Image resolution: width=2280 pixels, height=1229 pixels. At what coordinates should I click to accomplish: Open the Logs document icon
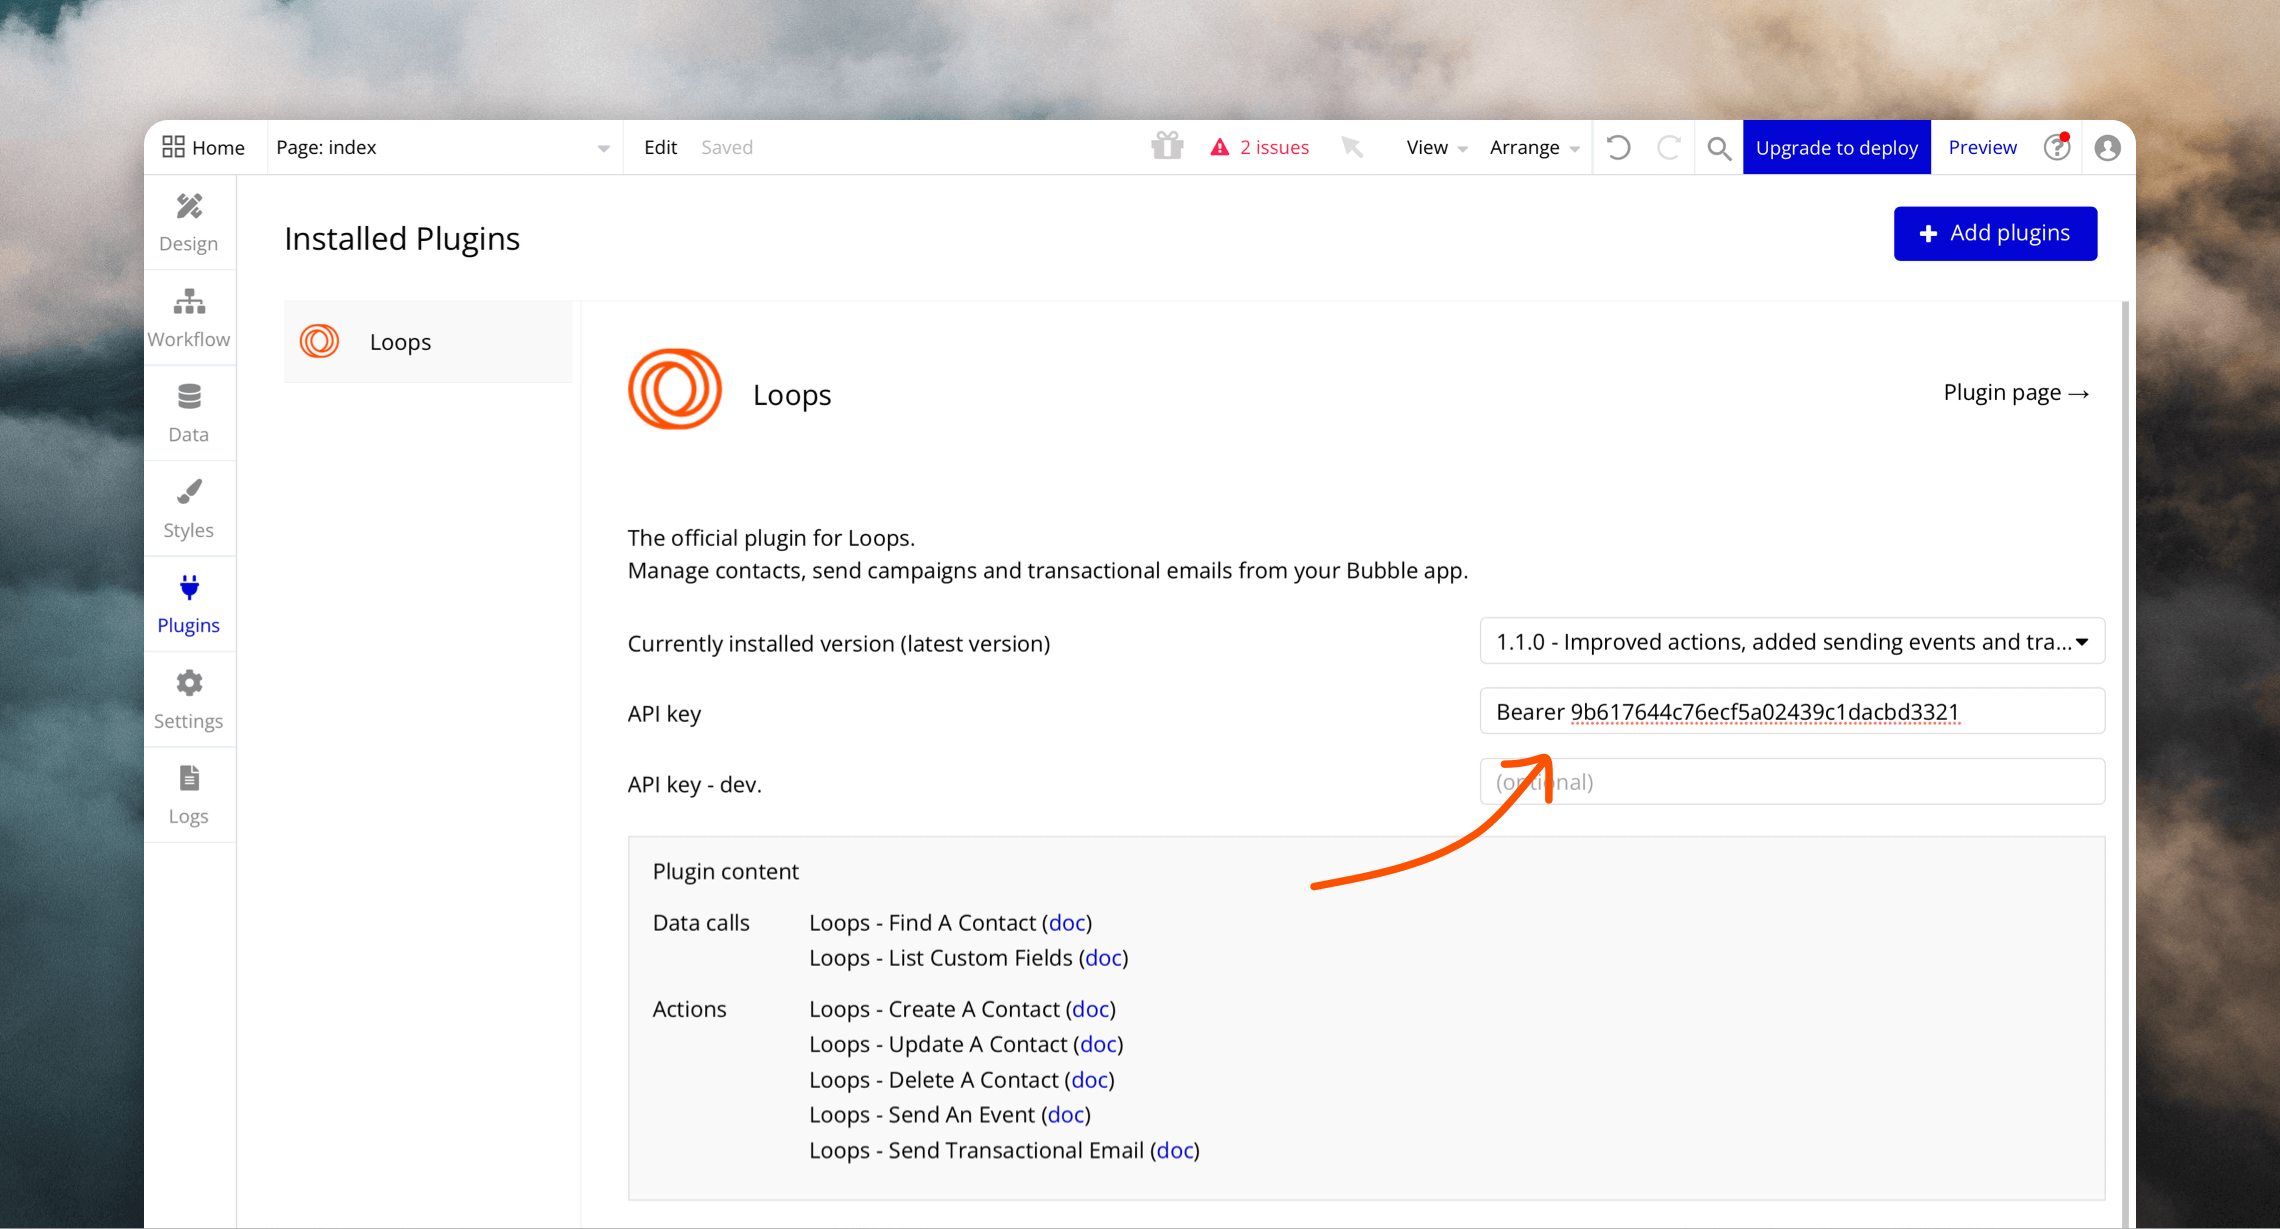(189, 778)
